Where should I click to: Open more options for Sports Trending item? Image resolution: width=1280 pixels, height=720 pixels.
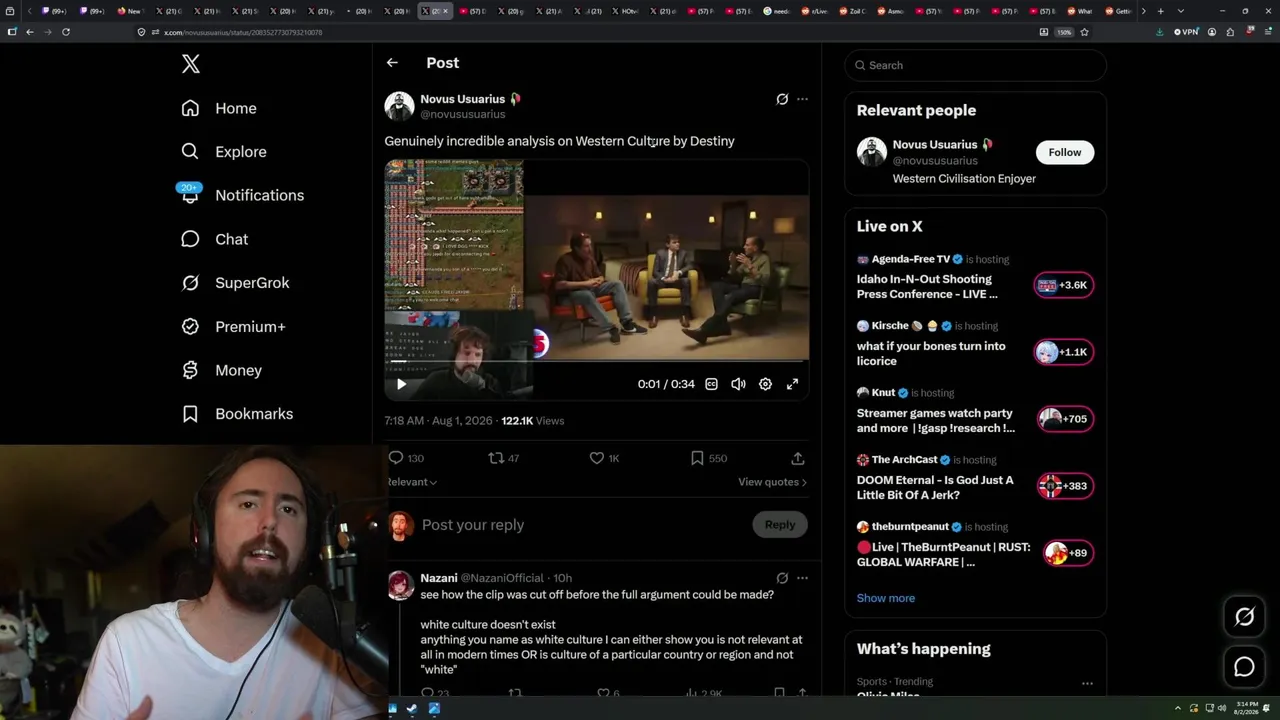(x=1087, y=684)
